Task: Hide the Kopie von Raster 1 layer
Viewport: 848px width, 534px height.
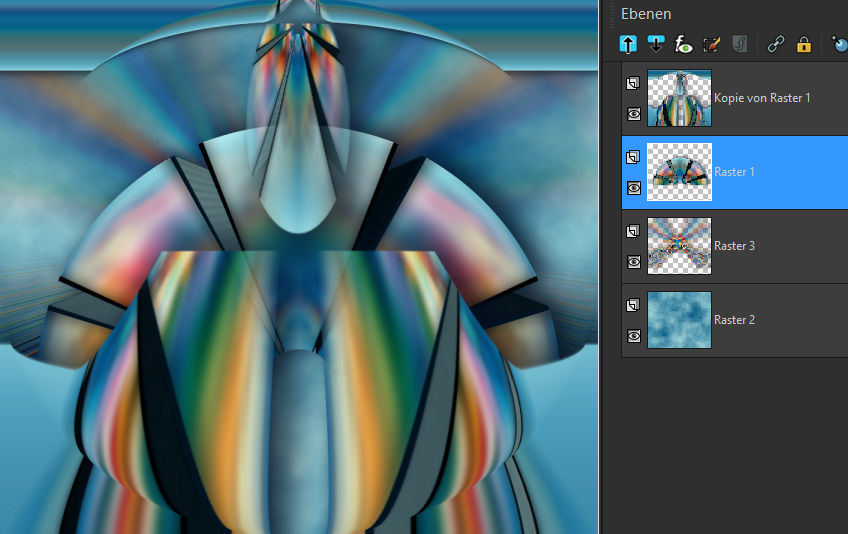Action: coord(634,114)
